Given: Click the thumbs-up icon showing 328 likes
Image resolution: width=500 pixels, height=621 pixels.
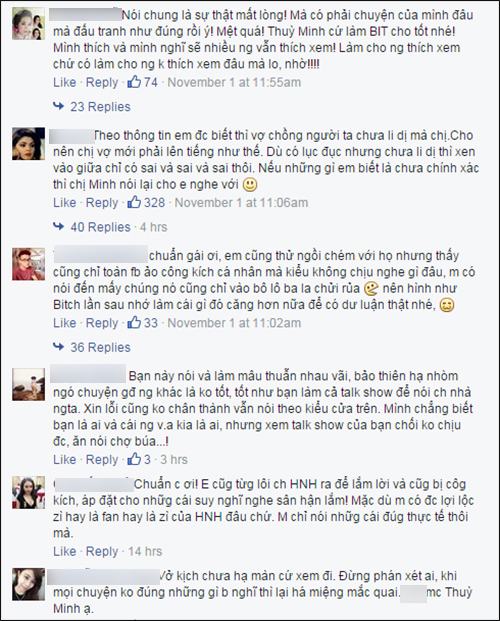Looking at the screenshot, I should point(134,202).
